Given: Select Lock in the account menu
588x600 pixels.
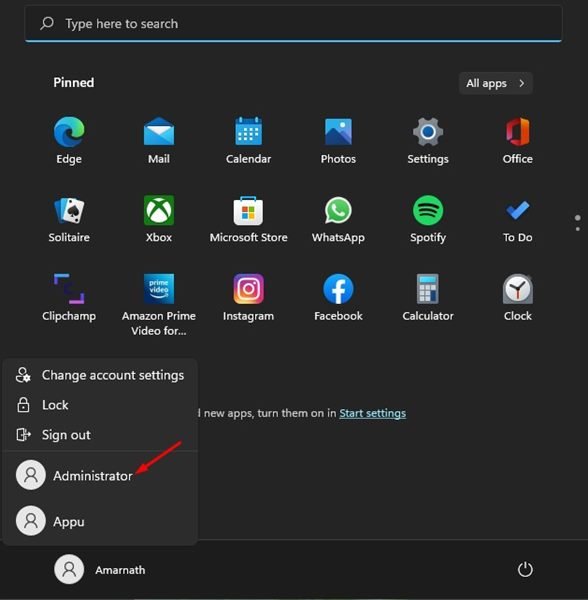Looking at the screenshot, I should point(100,405).
